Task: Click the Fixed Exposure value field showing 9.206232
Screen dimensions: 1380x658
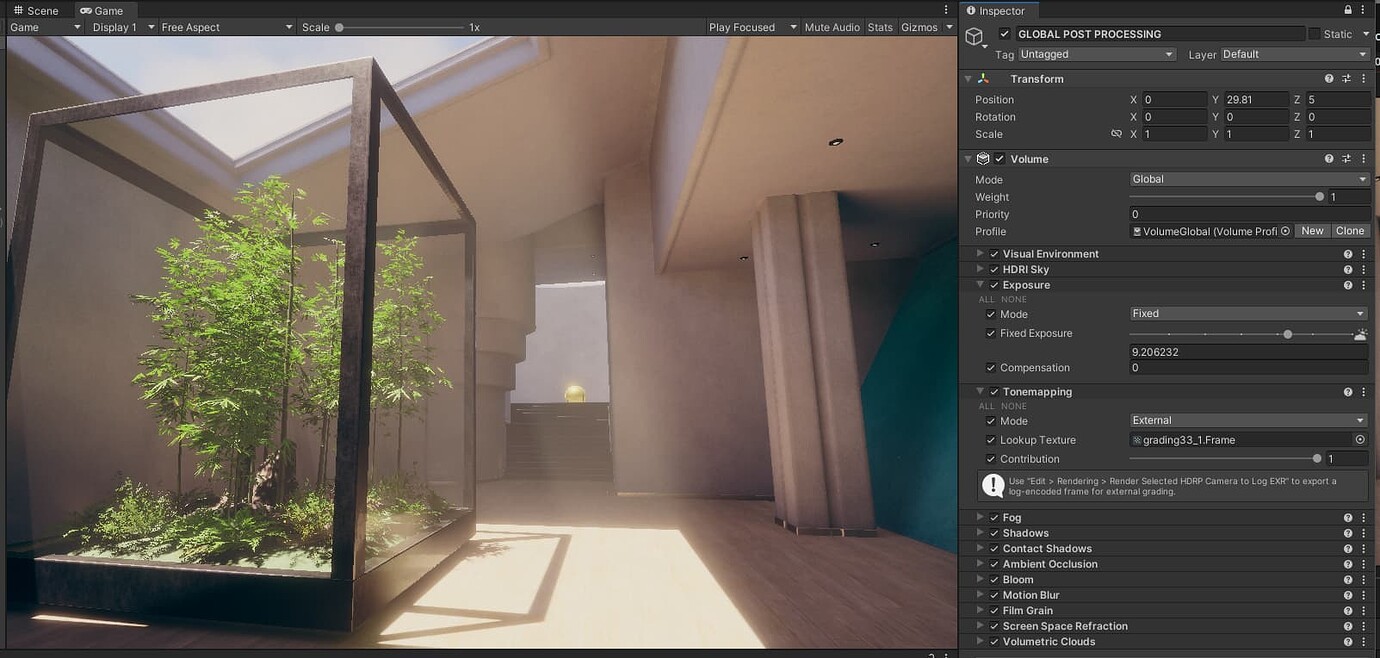Action: [1248, 351]
